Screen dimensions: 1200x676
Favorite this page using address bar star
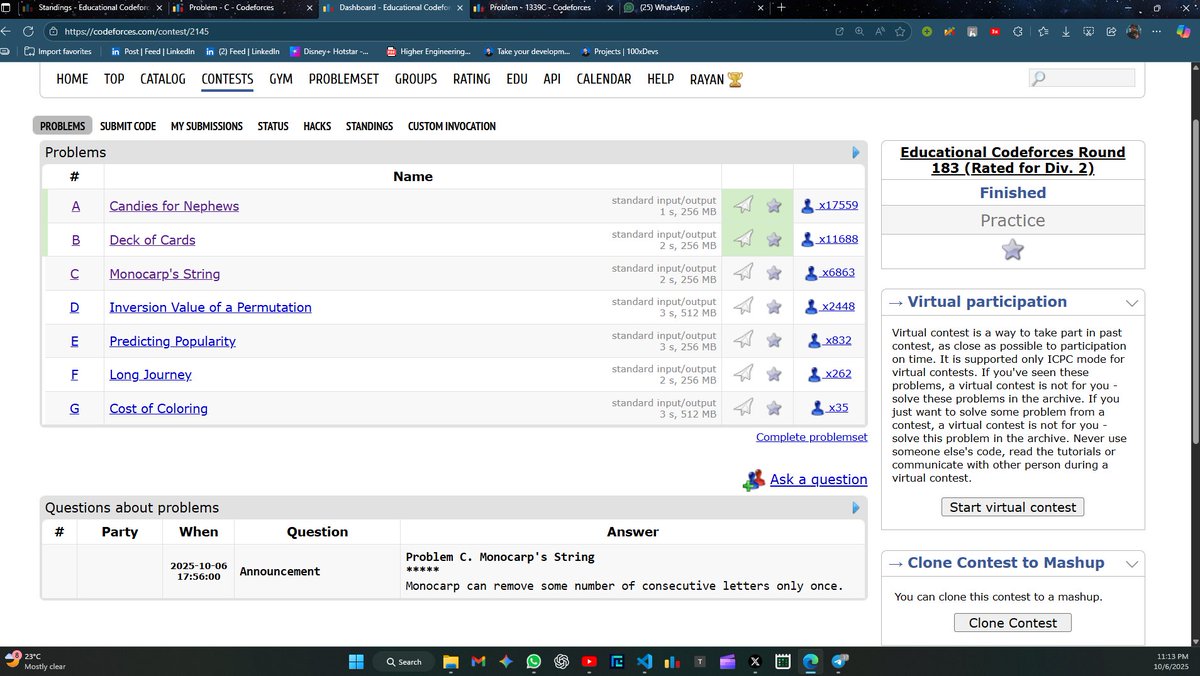pos(901,31)
